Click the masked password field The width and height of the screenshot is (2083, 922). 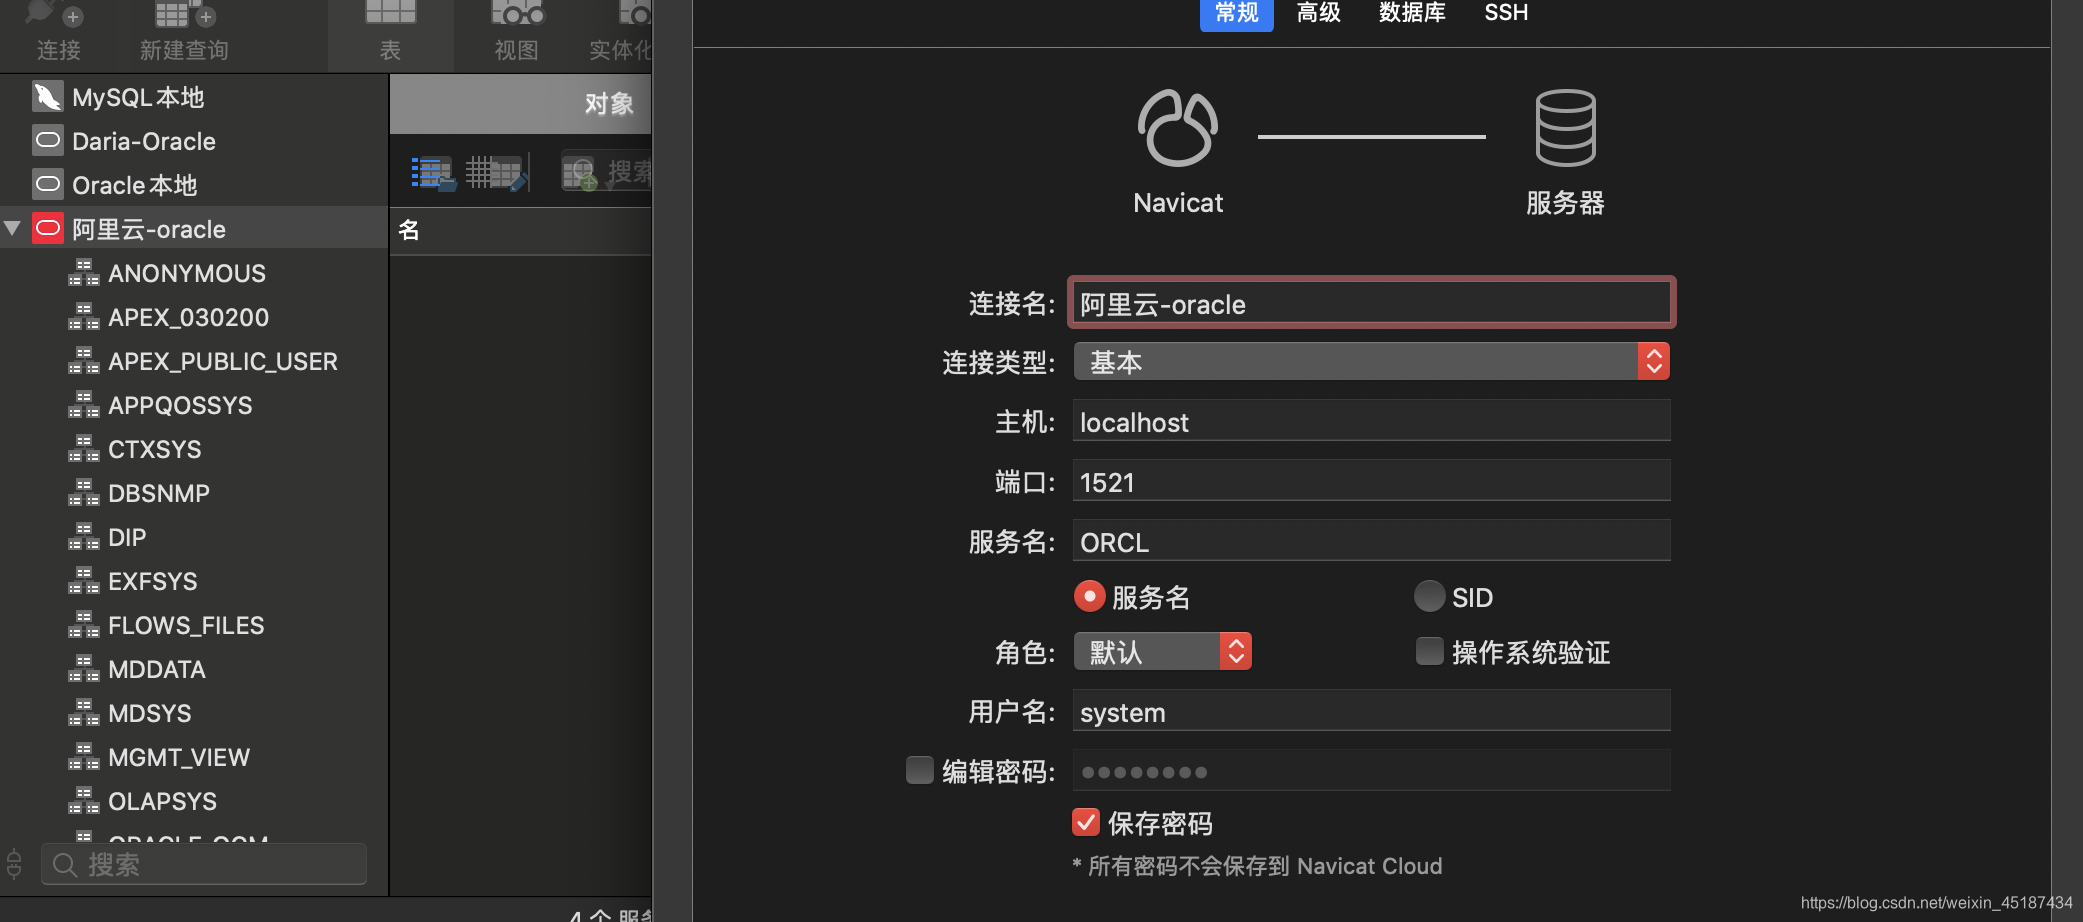coord(1371,771)
